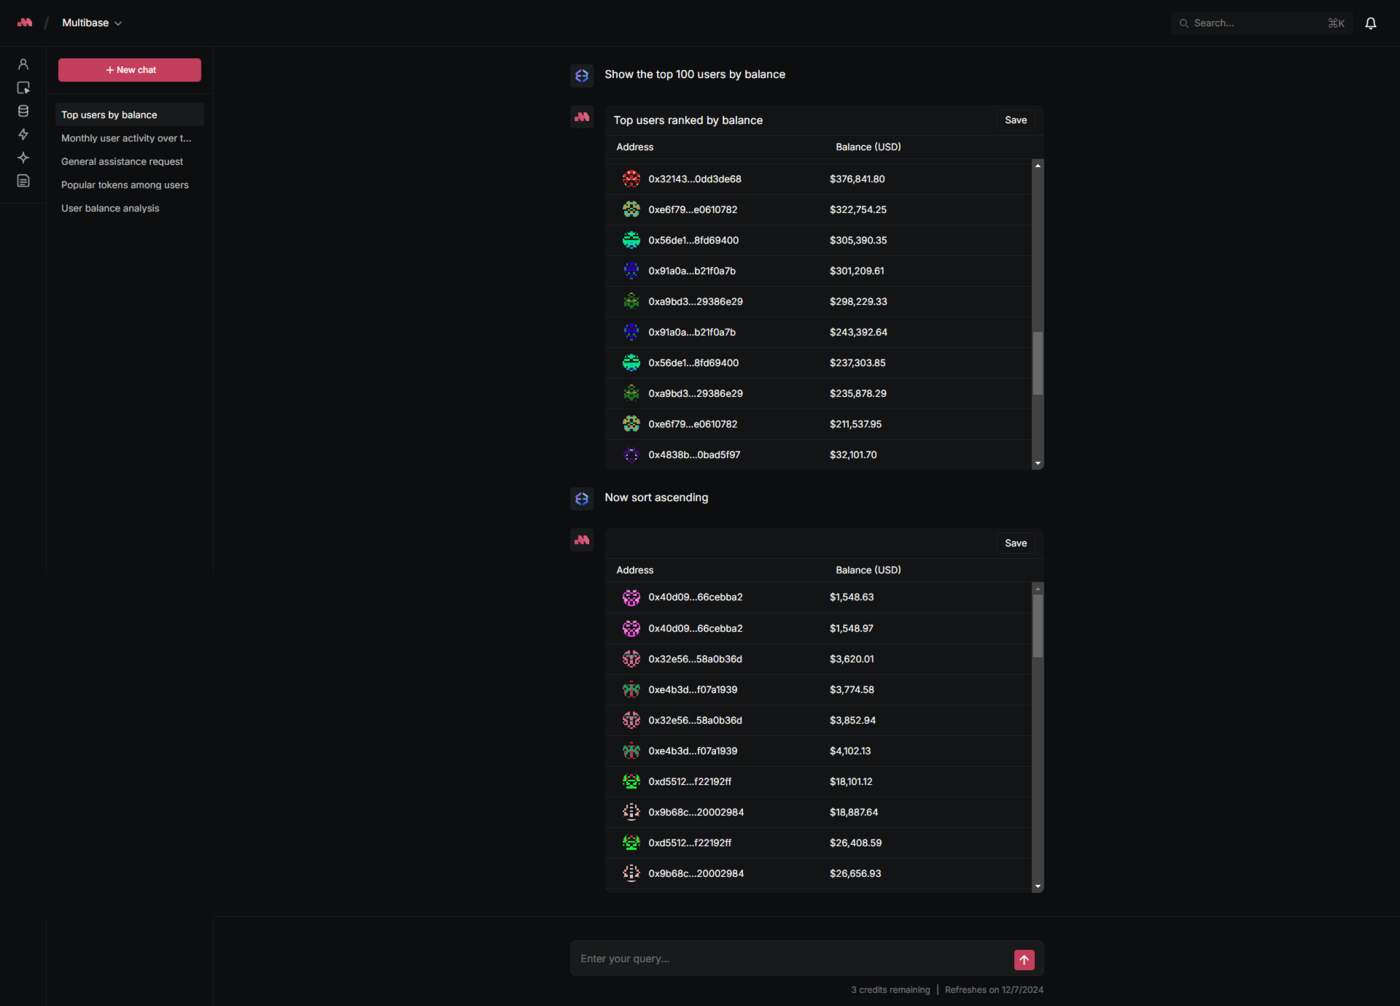Save the 'Top users ranked by balance' table
This screenshot has width=1400, height=1006.
[1016, 120]
